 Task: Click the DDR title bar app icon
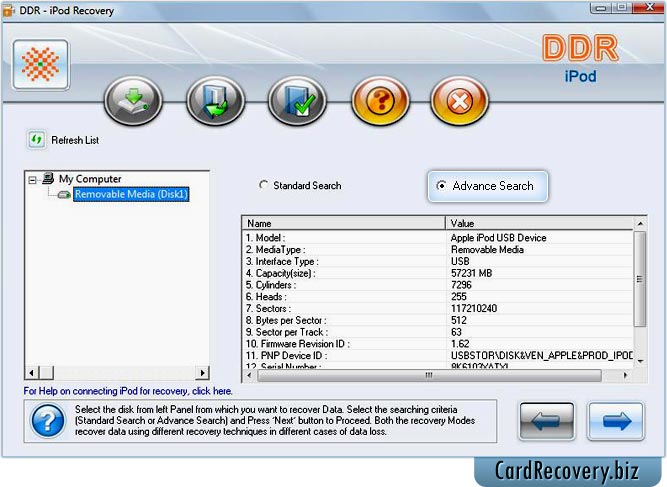[x=9, y=11]
